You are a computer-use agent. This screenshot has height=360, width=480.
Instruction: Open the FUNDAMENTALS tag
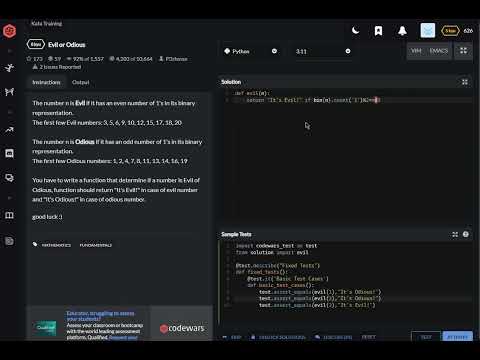tap(96, 245)
